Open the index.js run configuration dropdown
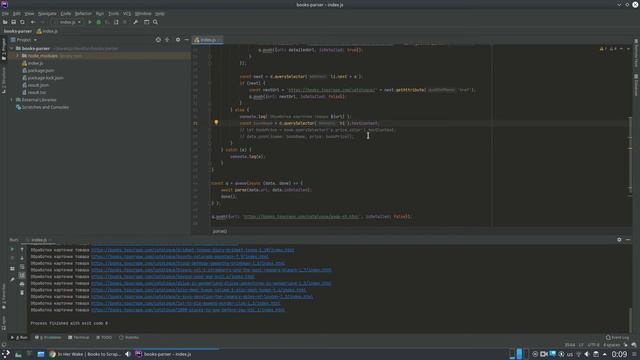The height and width of the screenshot is (360, 640). (x=70, y=22)
